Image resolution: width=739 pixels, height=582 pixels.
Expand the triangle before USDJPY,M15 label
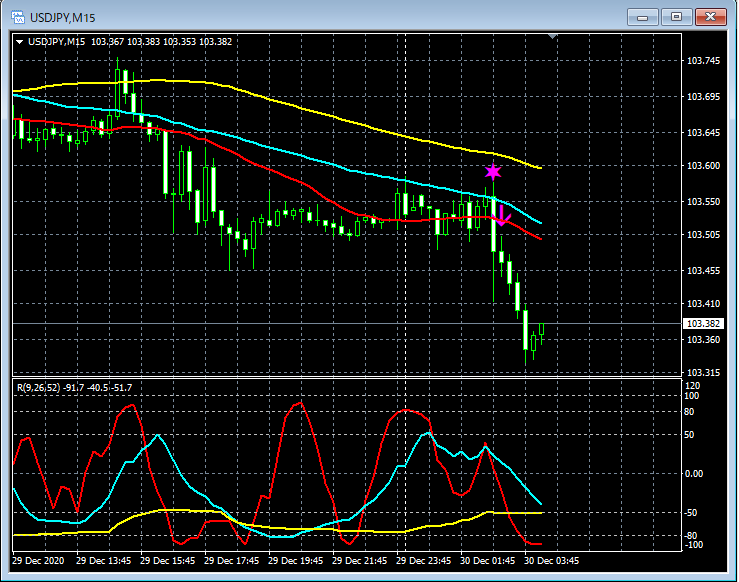(x=20, y=42)
